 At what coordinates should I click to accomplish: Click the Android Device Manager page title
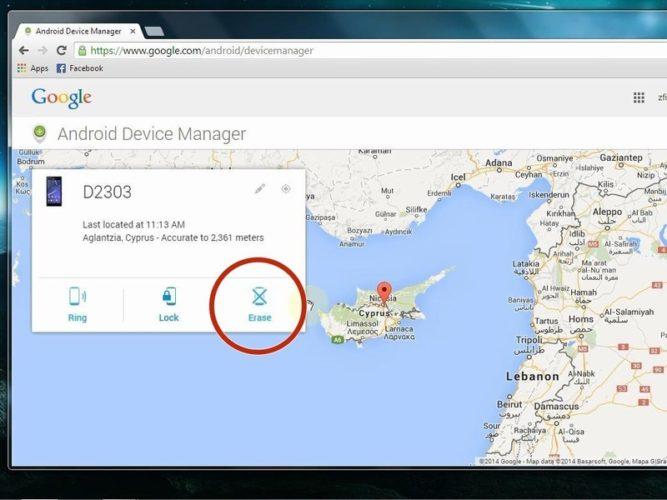pos(151,134)
